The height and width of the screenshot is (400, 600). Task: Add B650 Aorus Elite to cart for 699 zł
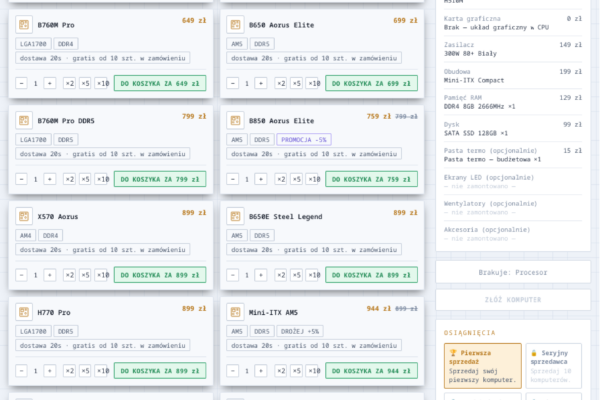coord(371,83)
